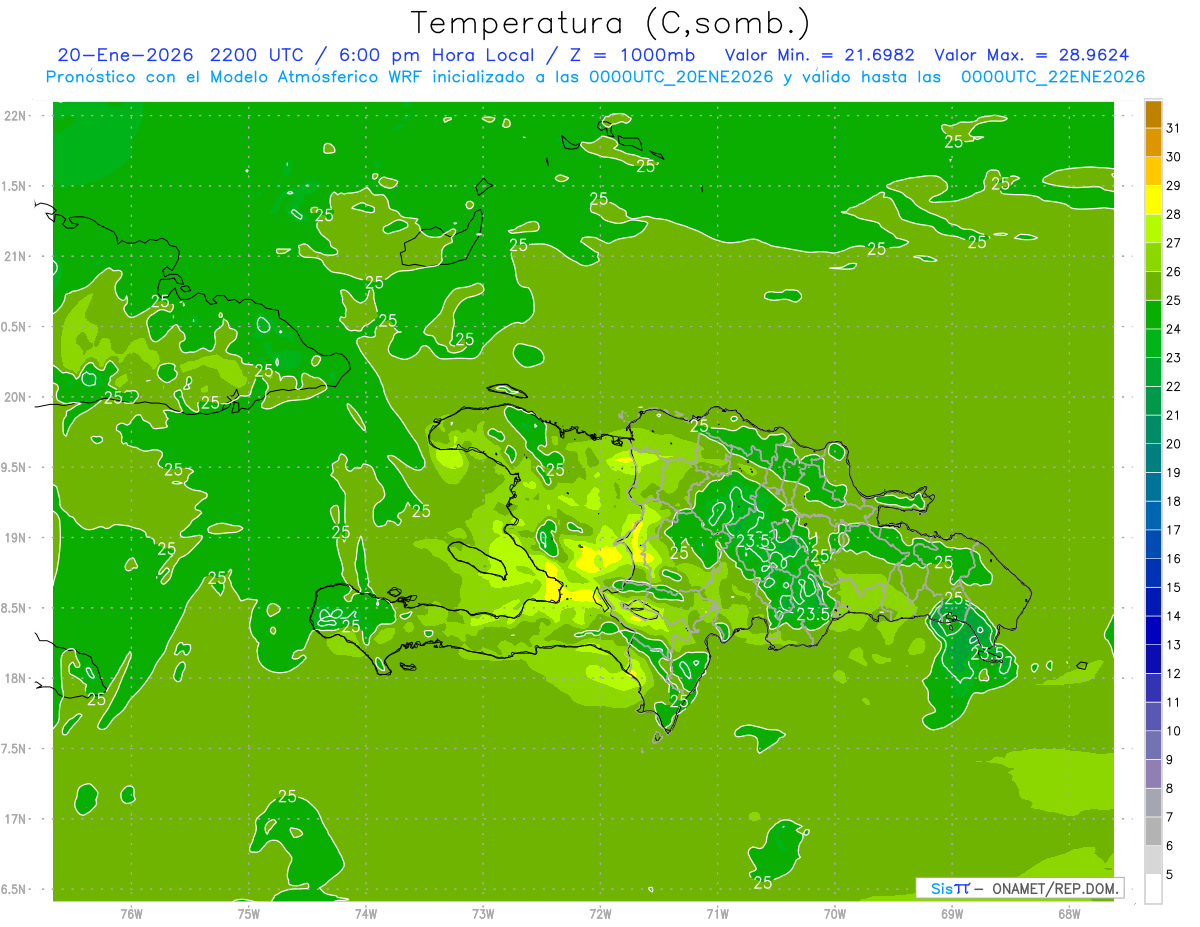Click the longitude axis label "72W"
The height and width of the screenshot is (927, 1200).
[x=600, y=913]
